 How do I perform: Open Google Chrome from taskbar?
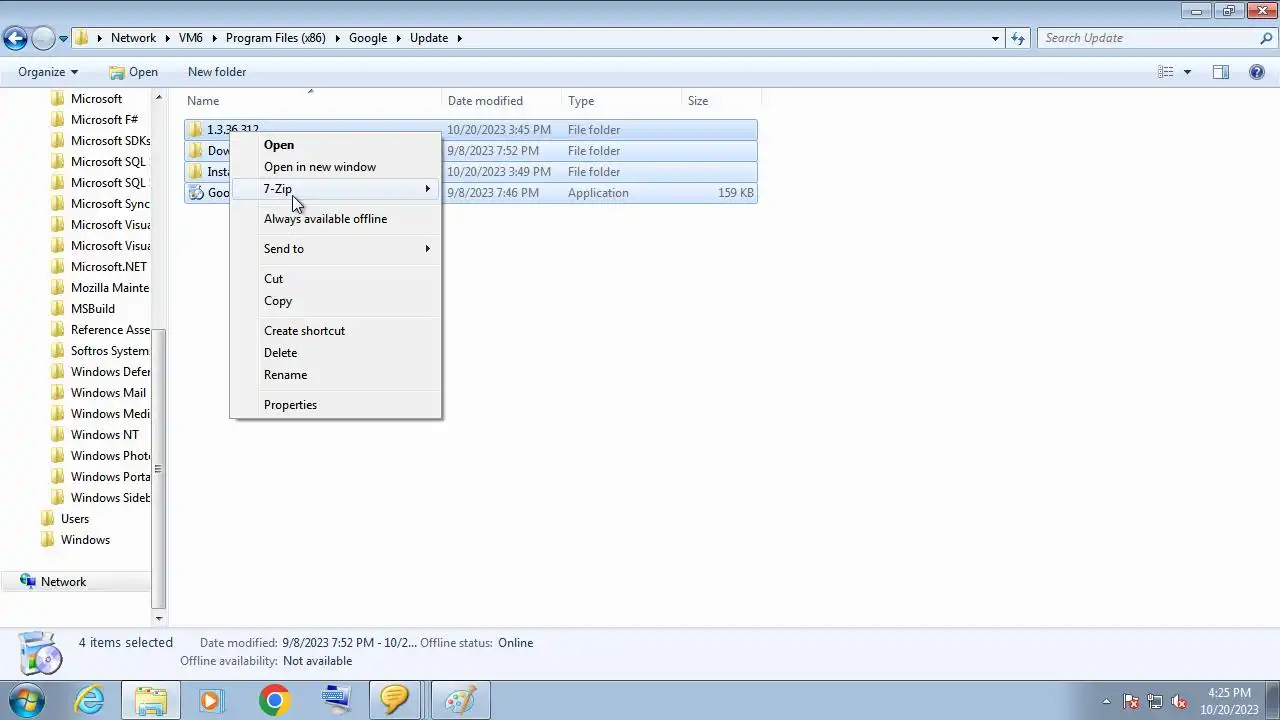tap(274, 700)
